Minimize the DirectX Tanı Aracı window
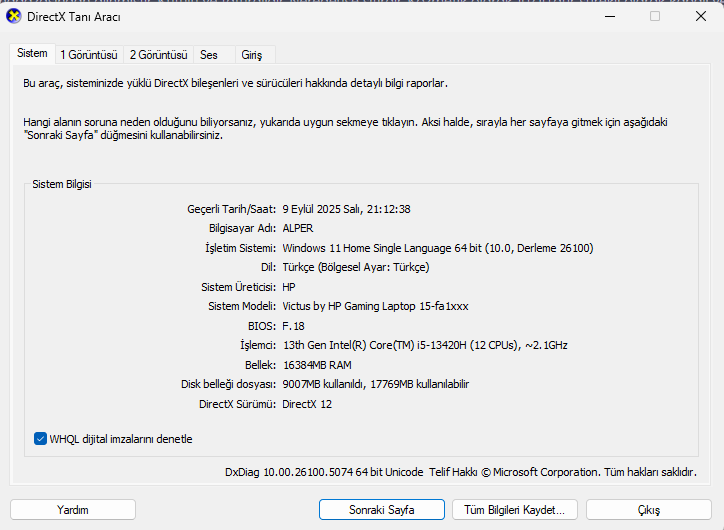 [610, 16]
